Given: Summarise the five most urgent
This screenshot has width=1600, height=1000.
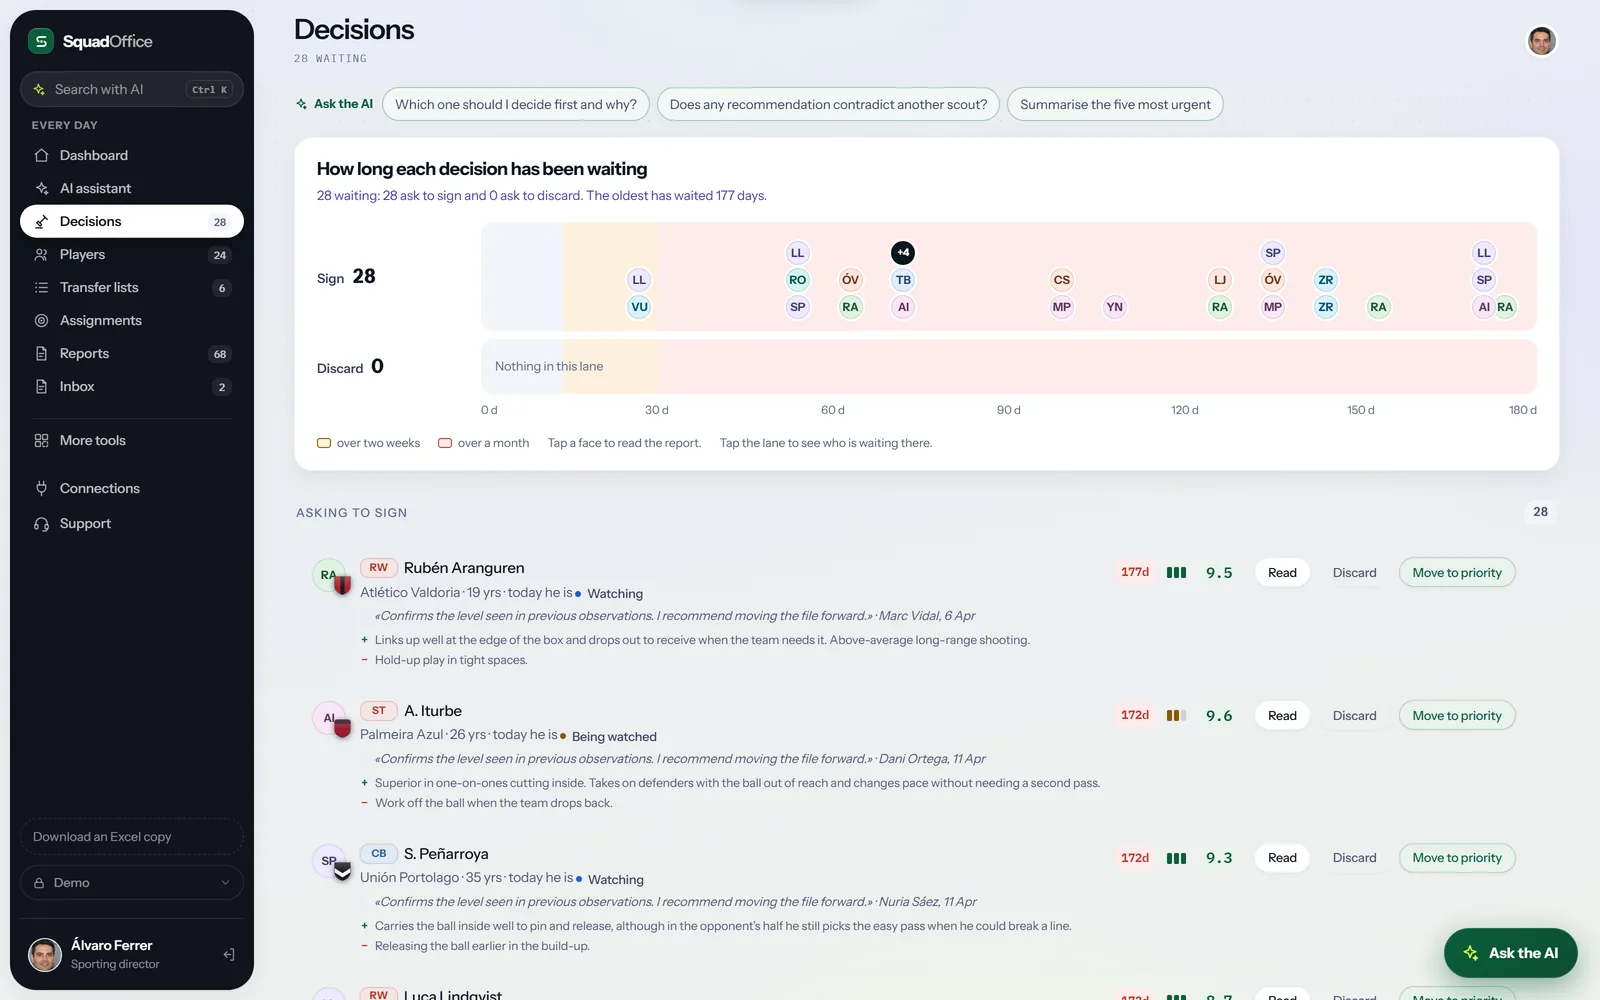Looking at the screenshot, I should pyautogui.click(x=1115, y=104).
